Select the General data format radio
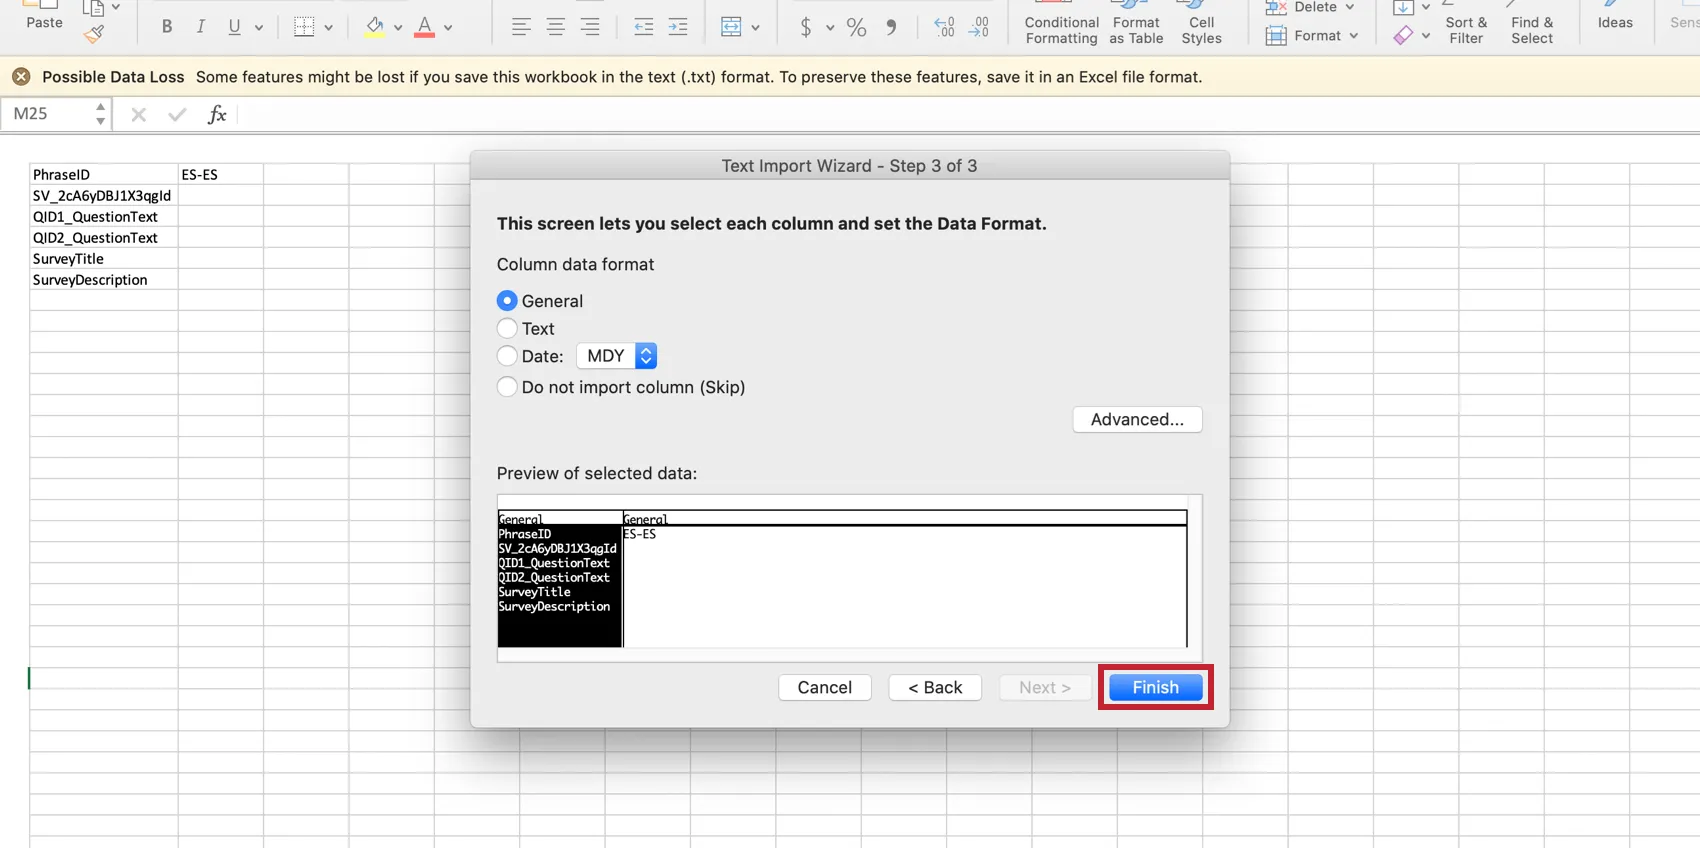 (x=507, y=301)
